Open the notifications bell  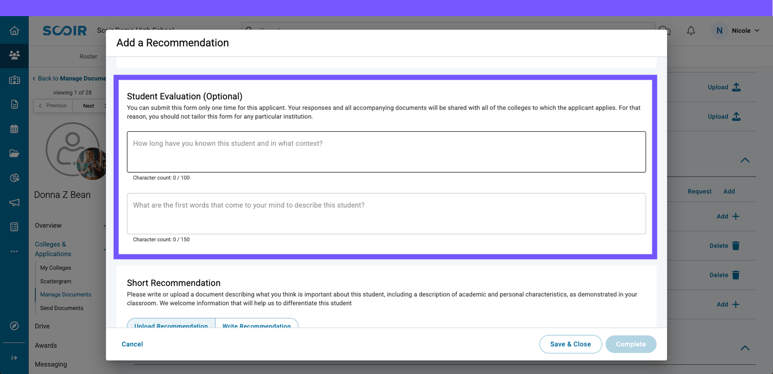click(x=691, y=31)
